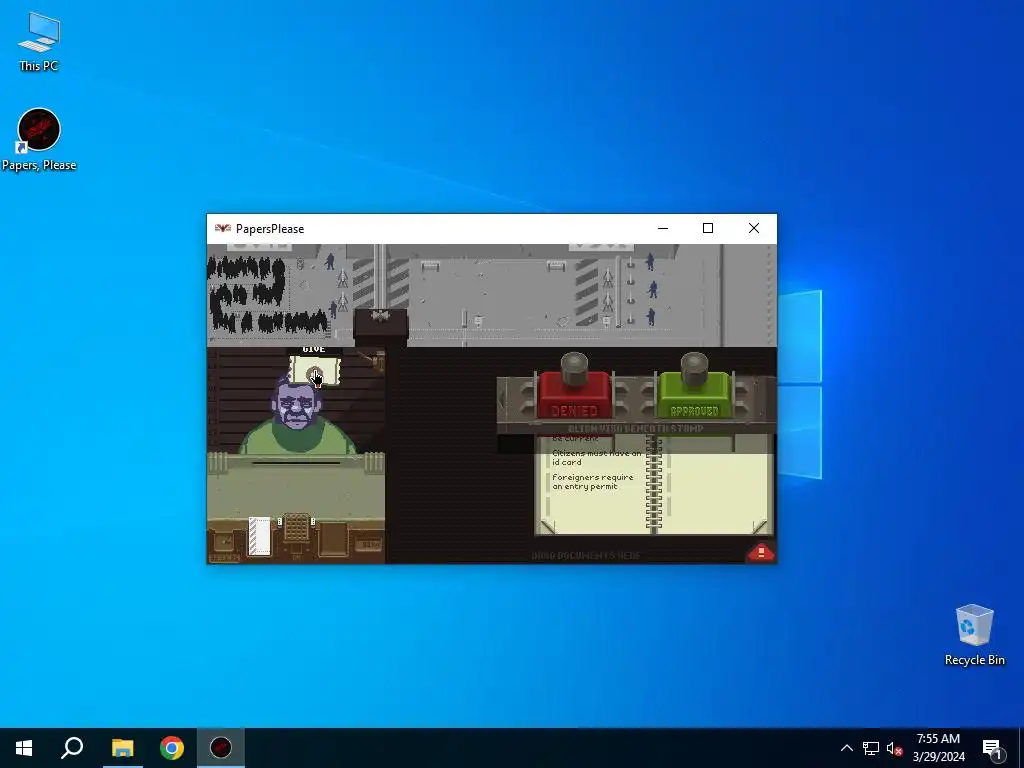The width and height of the screenshot is (1024, 768).
Task: Click the PapersPlease window title icon
Action: (223, 229)
